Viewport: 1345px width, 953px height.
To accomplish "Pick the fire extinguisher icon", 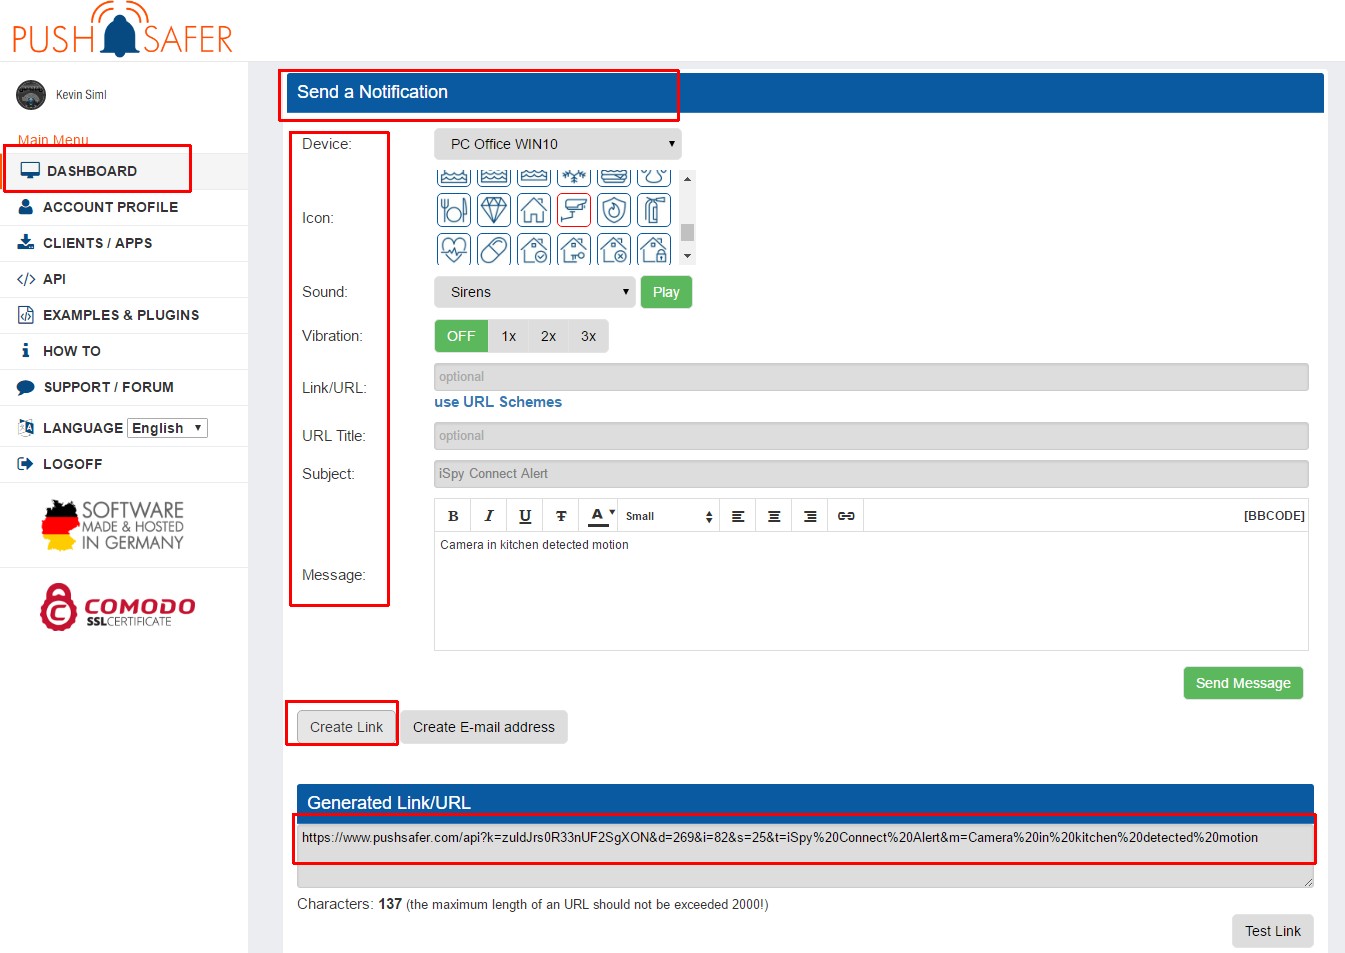I will click(654, 210).
